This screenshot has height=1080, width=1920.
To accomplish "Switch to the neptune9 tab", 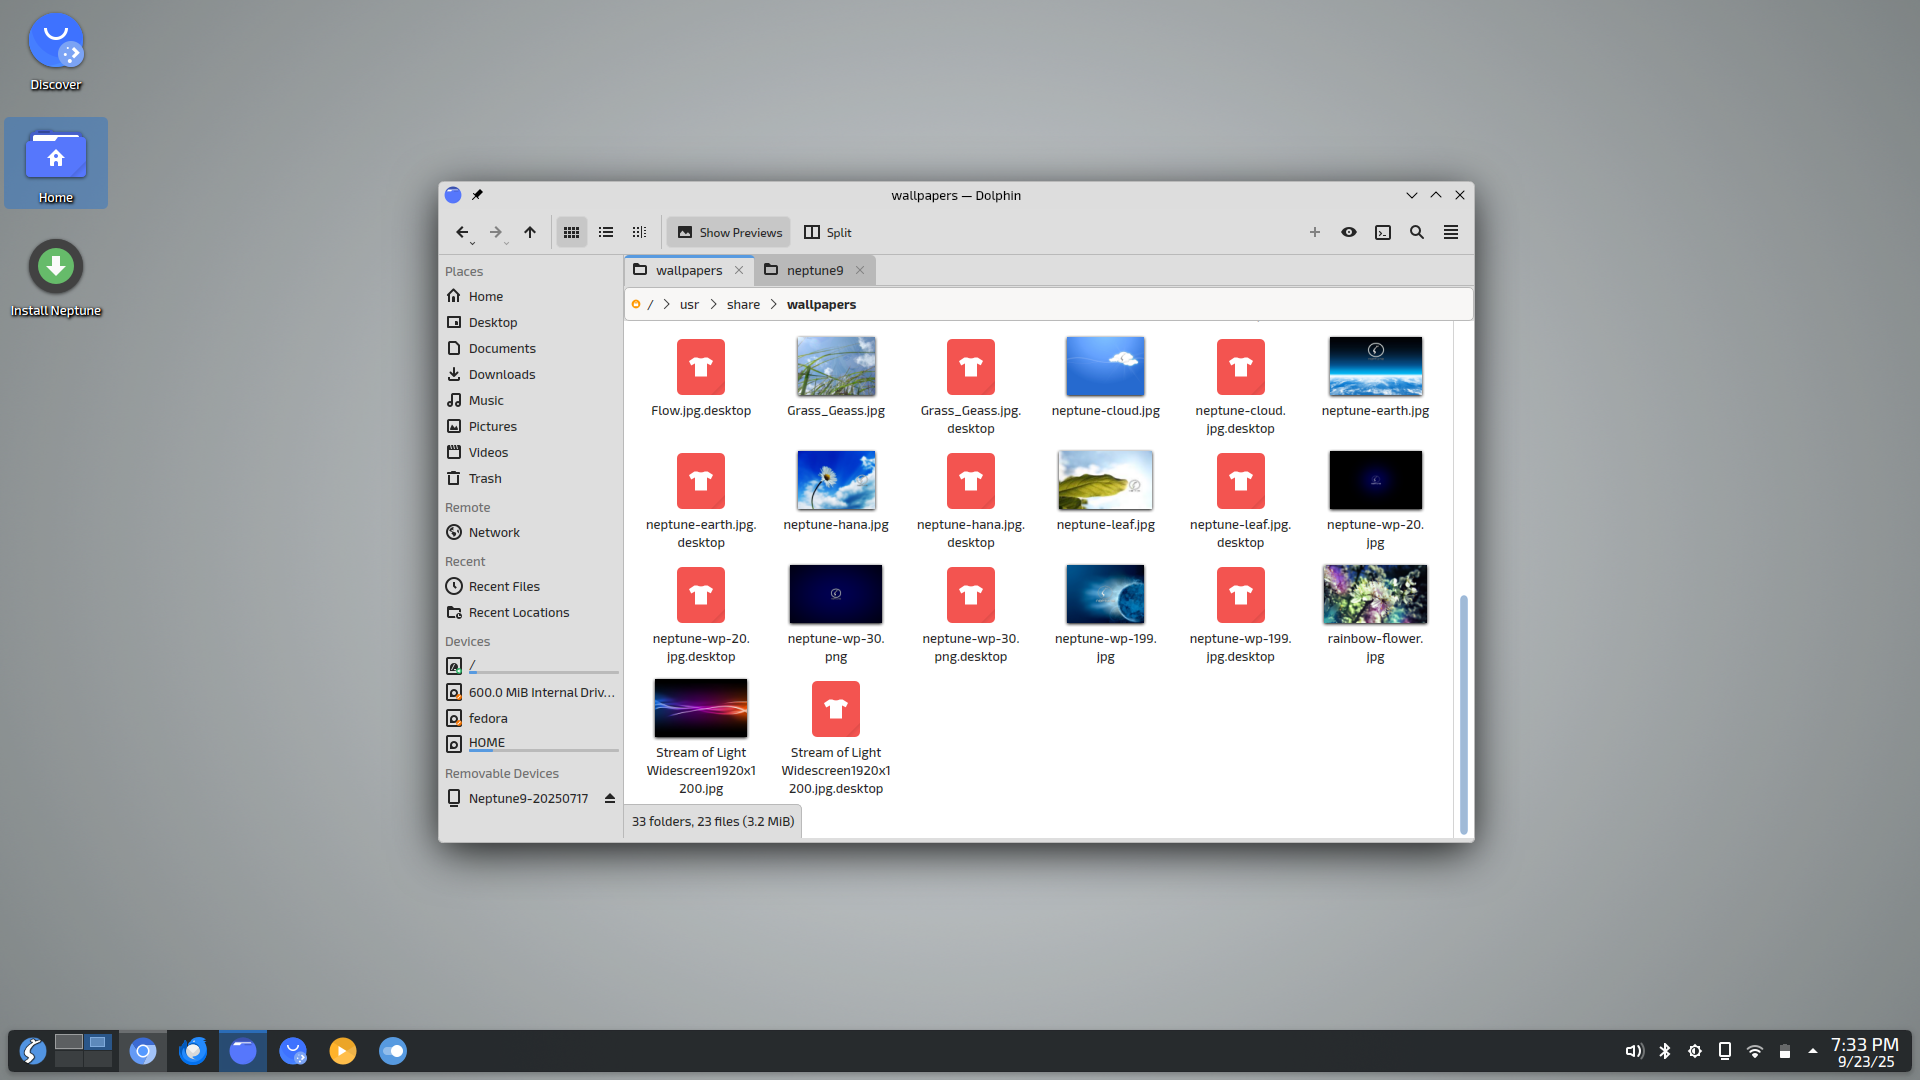I will click(814, 270).
